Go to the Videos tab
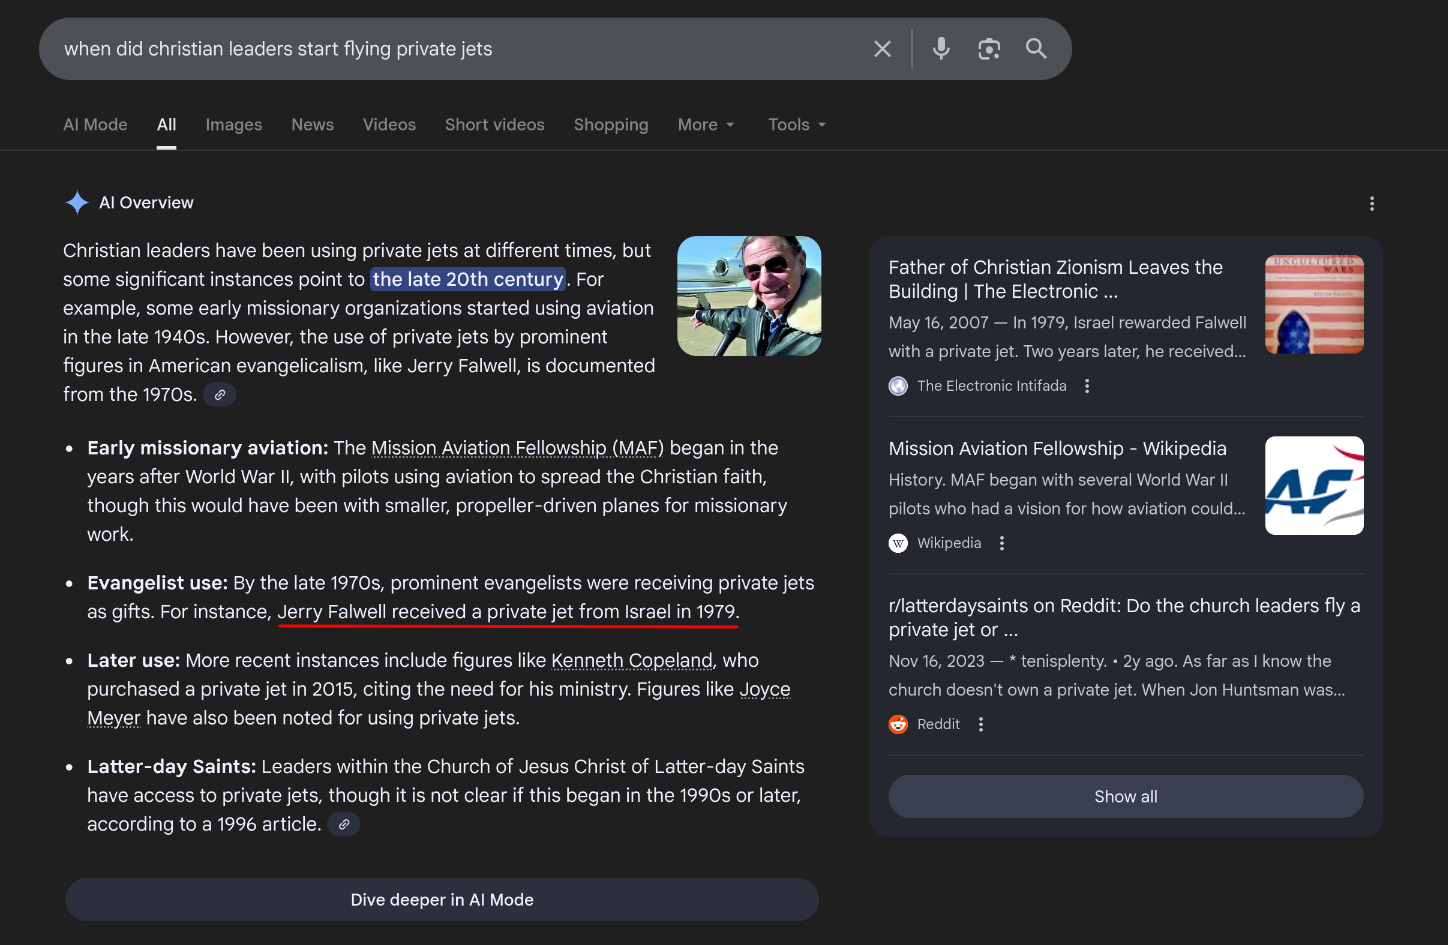The image size is (1448, 945). 389,125
